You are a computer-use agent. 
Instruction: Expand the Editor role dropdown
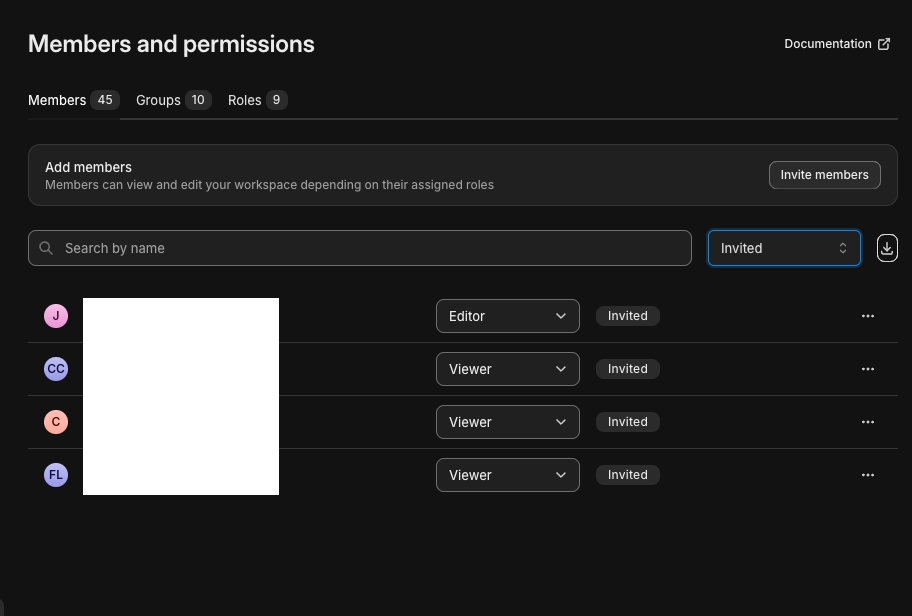click(x=507, y=316)
